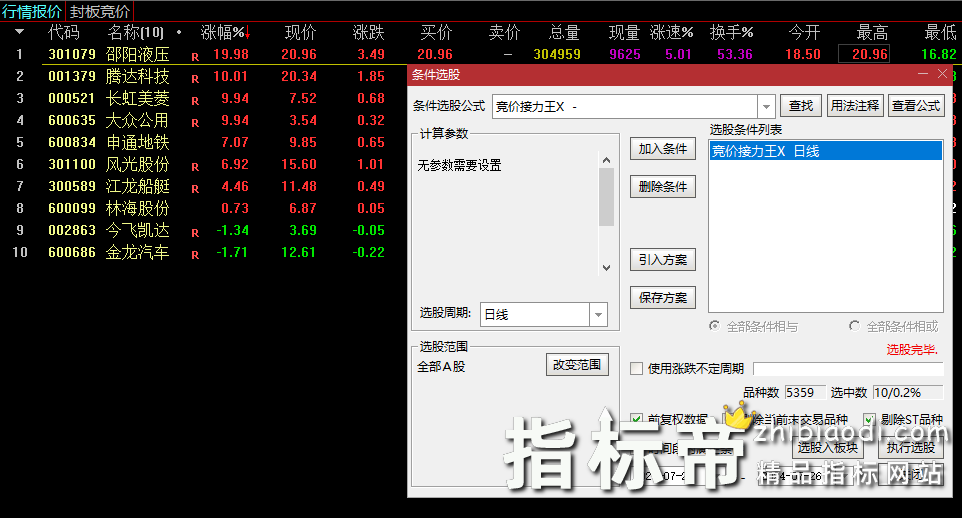Click the 改变范围 button
Viewport: 962px width, 518px height.
point(577,365)
